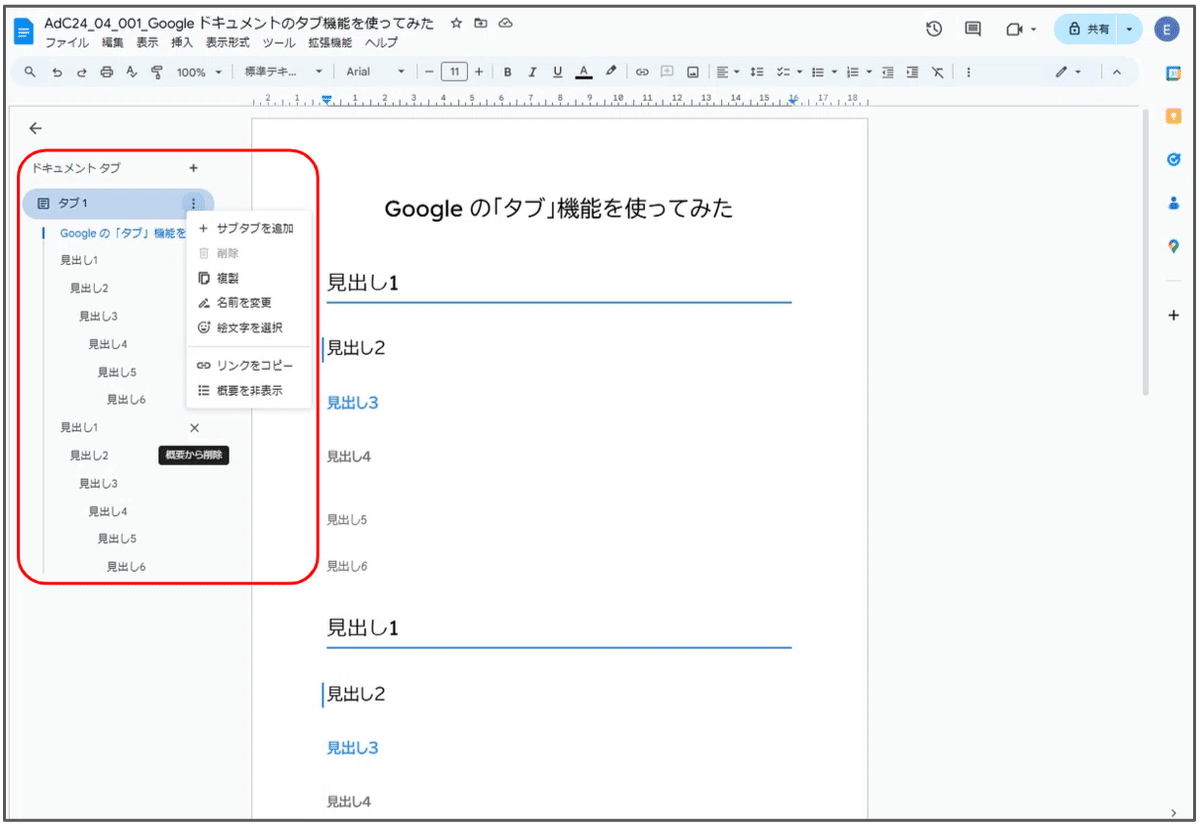Open Google Keep from the side panel
1200x826 pixels.
click(x=1172, y=115)
